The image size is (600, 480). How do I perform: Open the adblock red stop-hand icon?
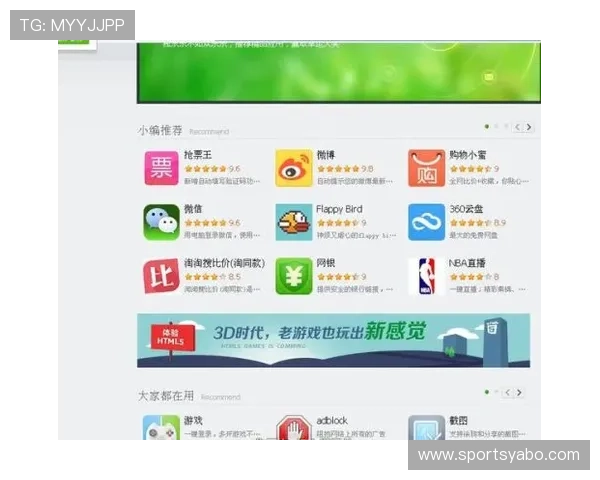click(x=293, y=428)
